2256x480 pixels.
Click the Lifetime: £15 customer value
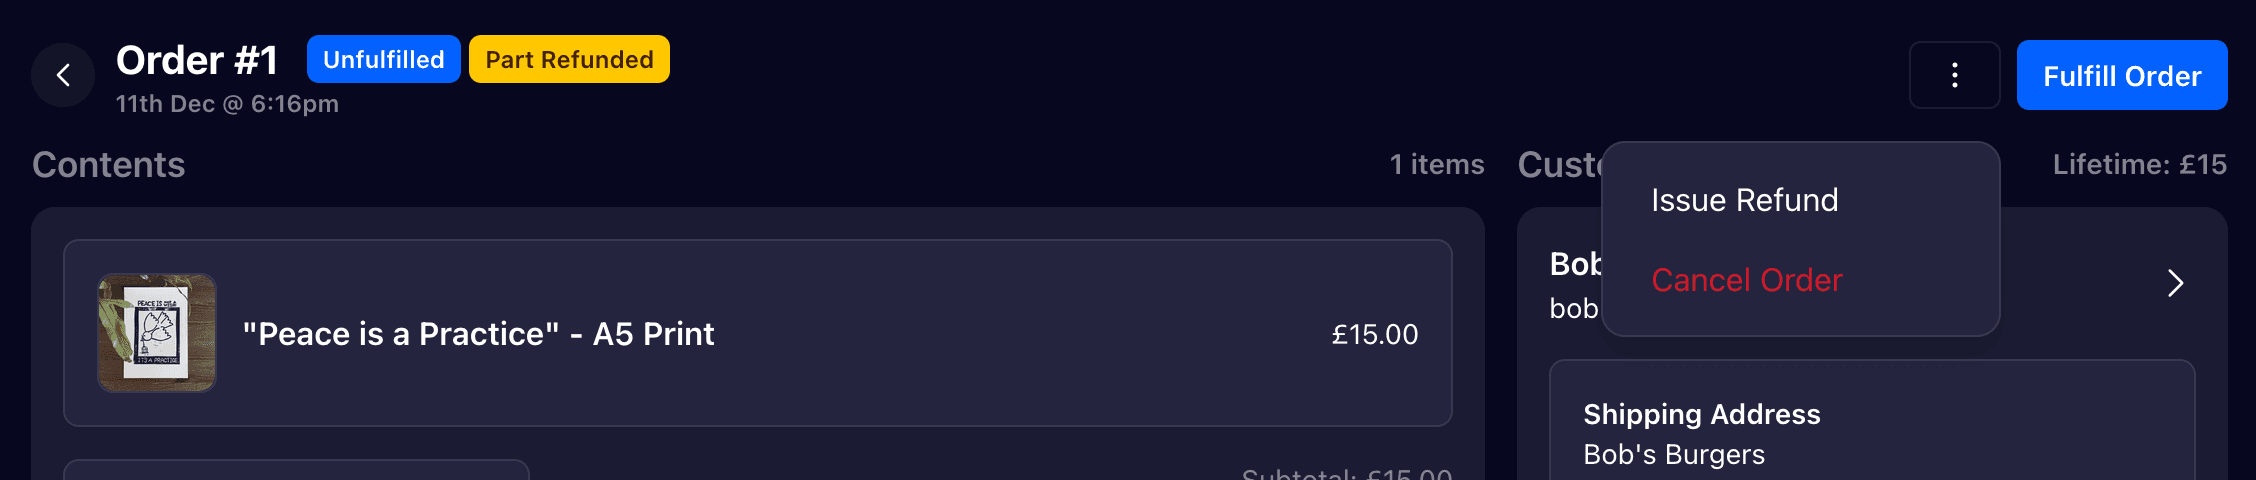point(2139,164)
